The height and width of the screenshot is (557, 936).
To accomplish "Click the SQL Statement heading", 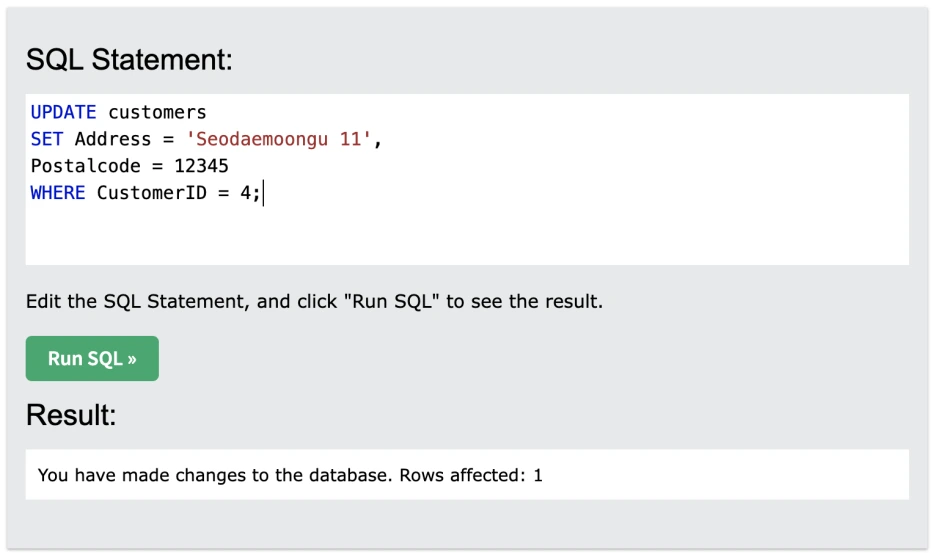I will 129,60.
